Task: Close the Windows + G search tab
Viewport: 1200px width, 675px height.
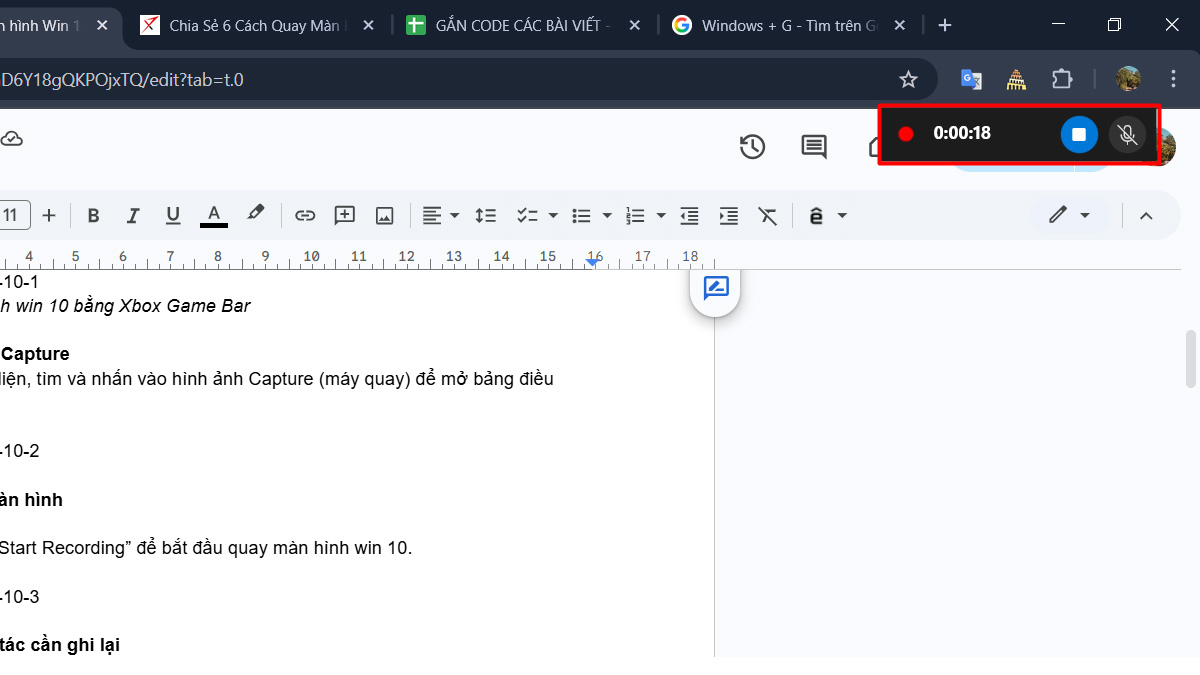Action: pos(898,26)
